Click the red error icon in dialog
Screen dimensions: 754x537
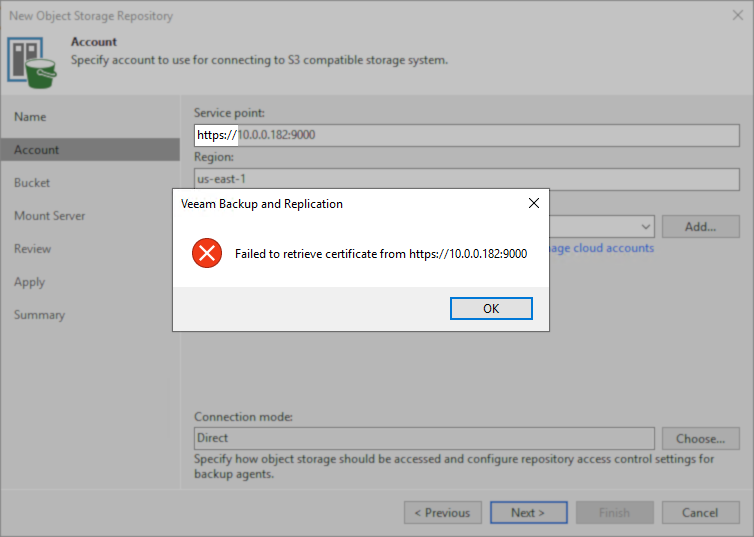(207, 253)
